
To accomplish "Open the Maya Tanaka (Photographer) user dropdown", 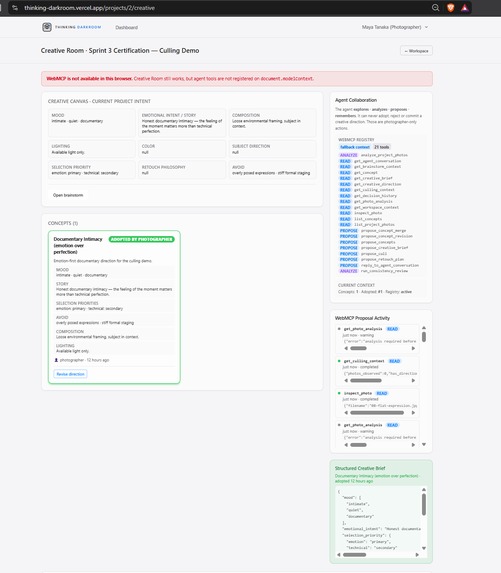I will [x=395, y=27].
